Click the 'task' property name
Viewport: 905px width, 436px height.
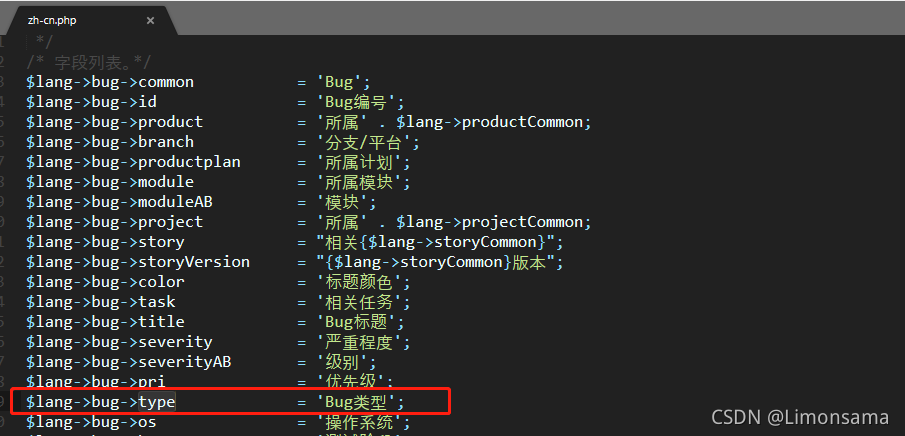click(x=157, y=302)
